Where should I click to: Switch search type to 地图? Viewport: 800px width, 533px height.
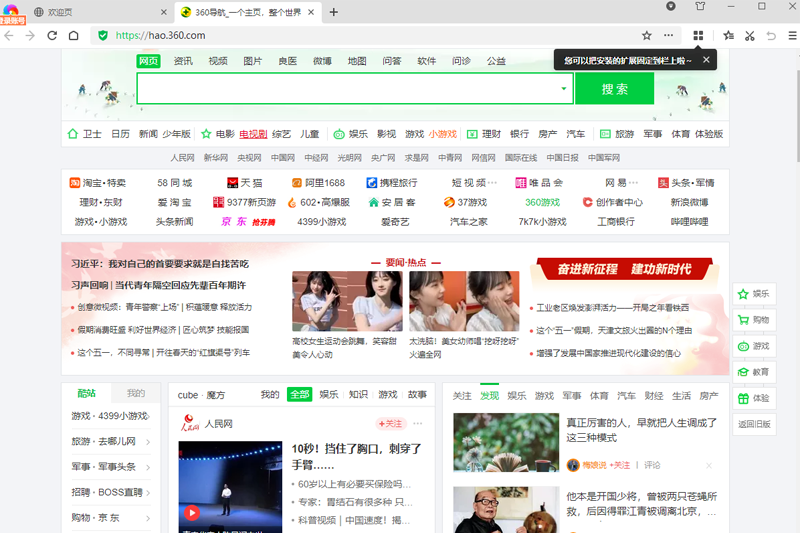357,61
